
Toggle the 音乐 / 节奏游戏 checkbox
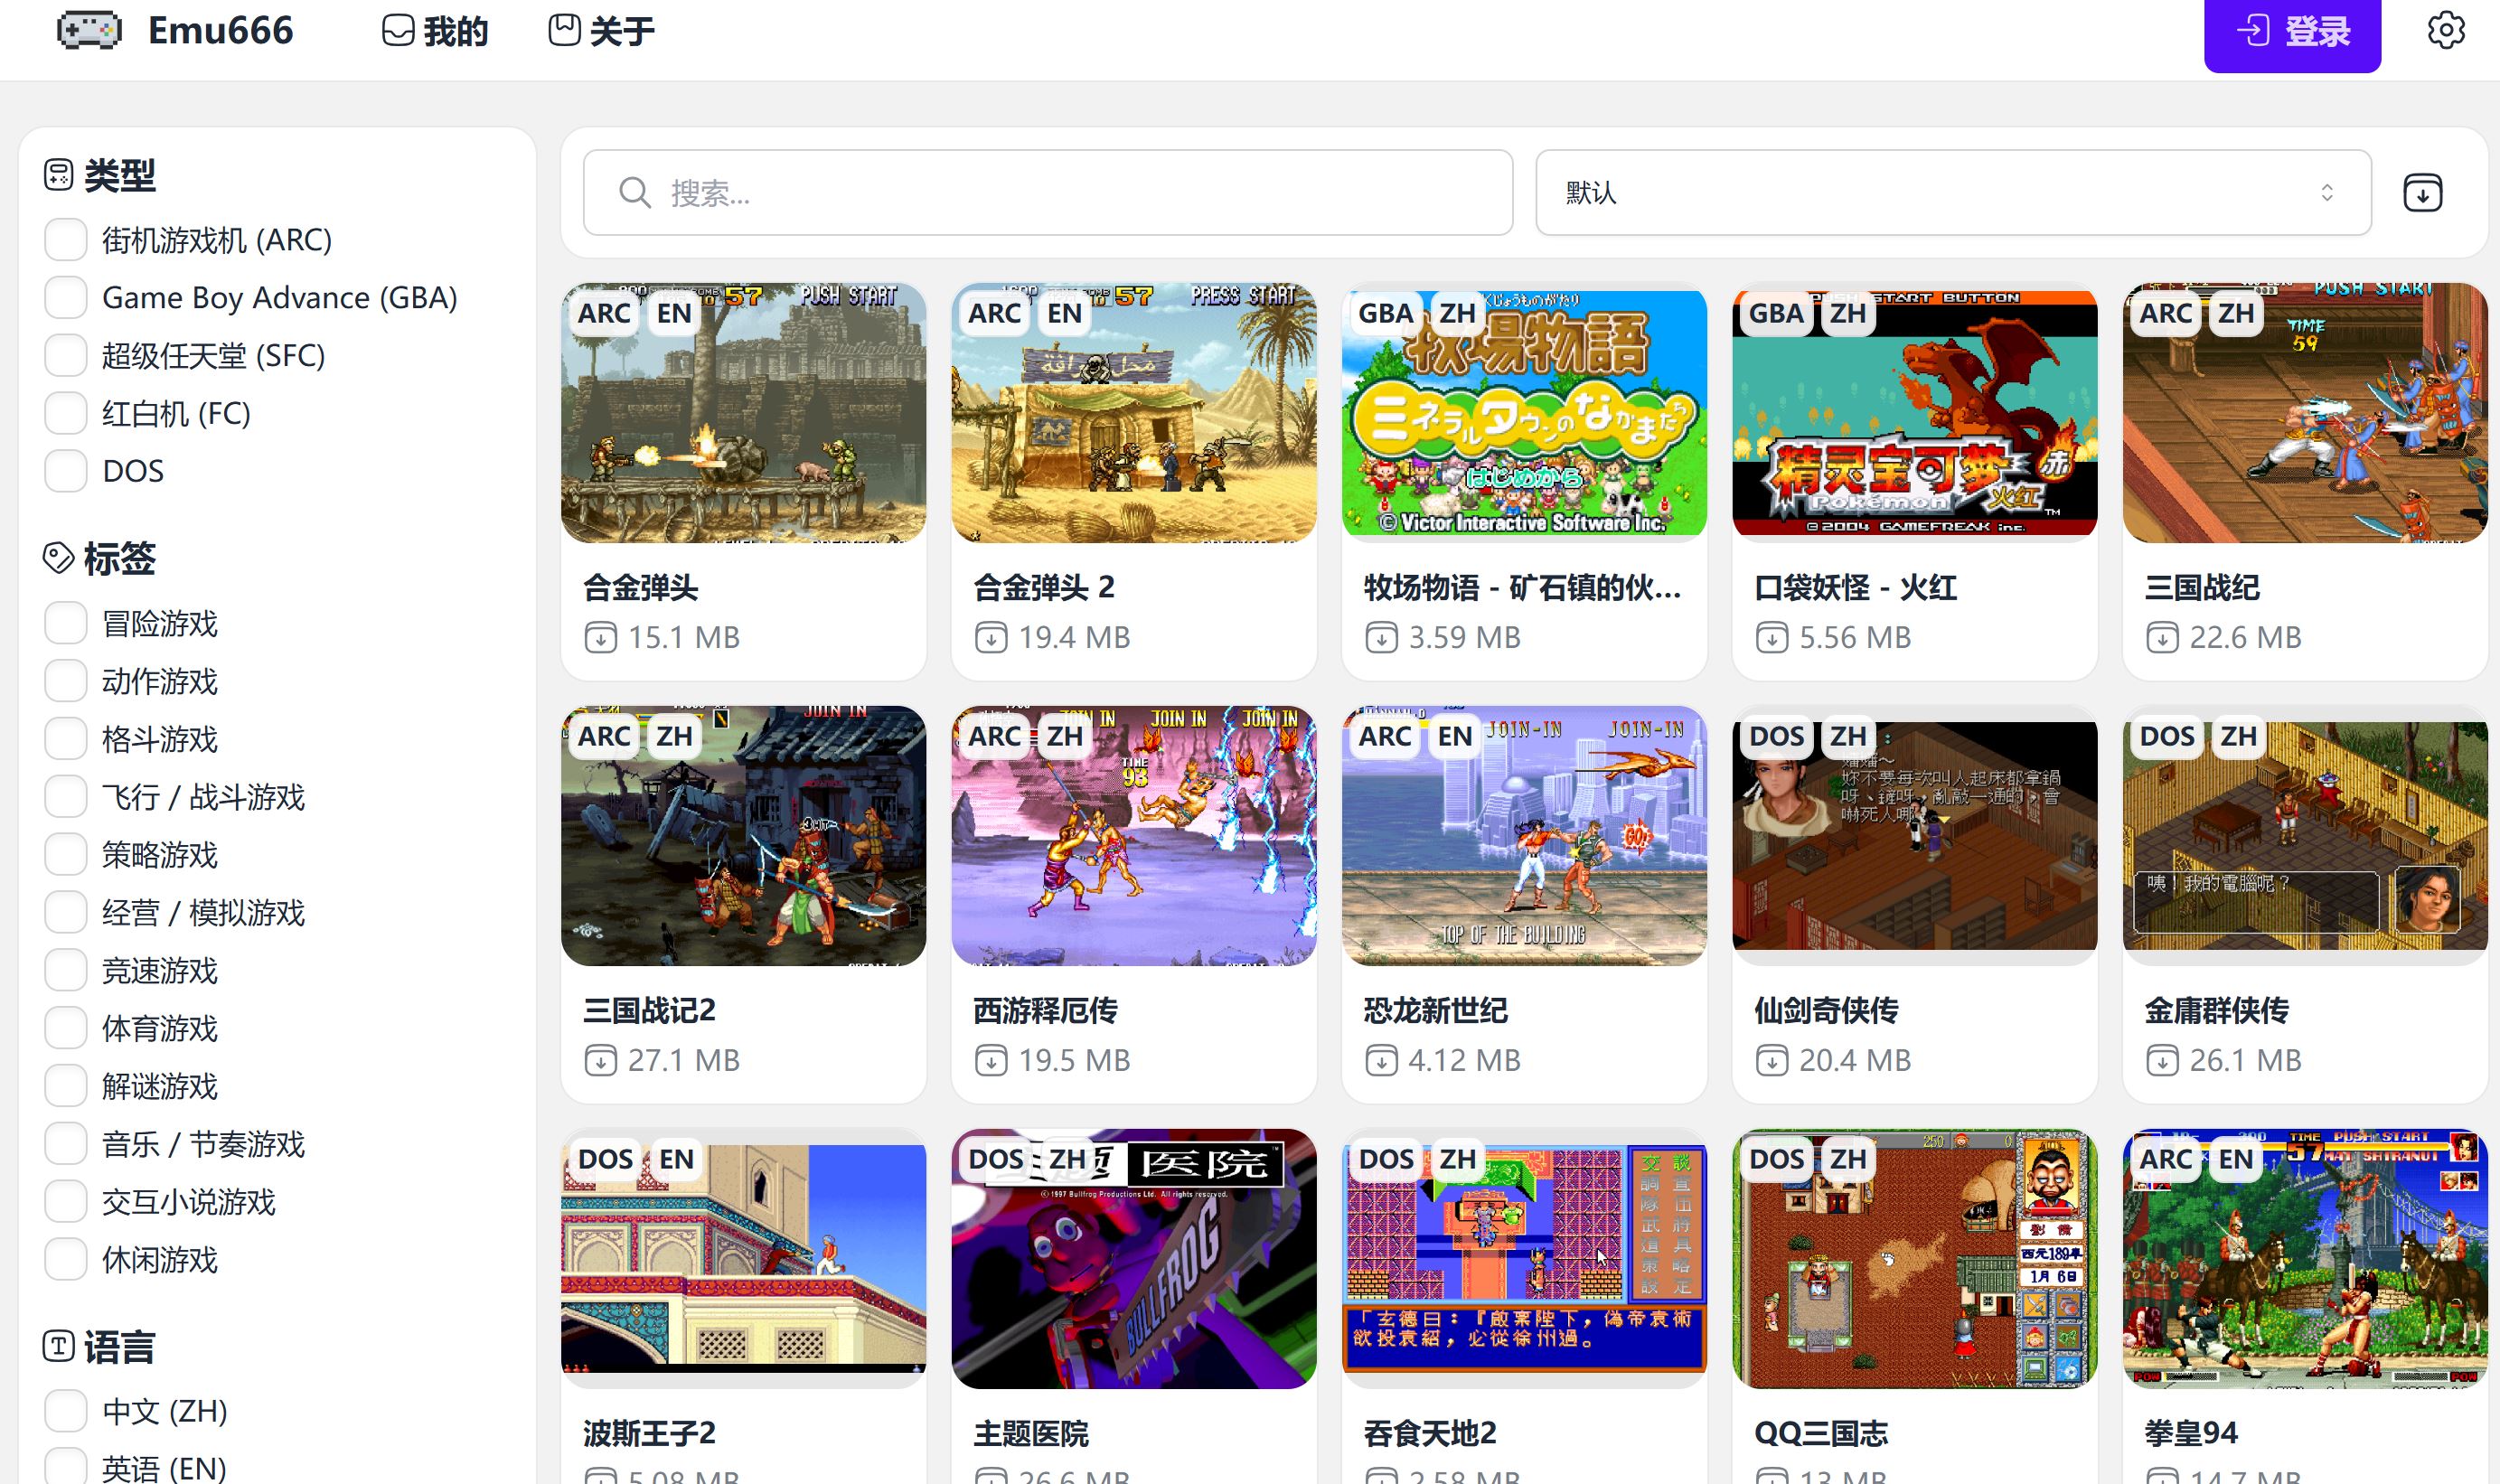pyautogui.click(x=66, y=1144)
